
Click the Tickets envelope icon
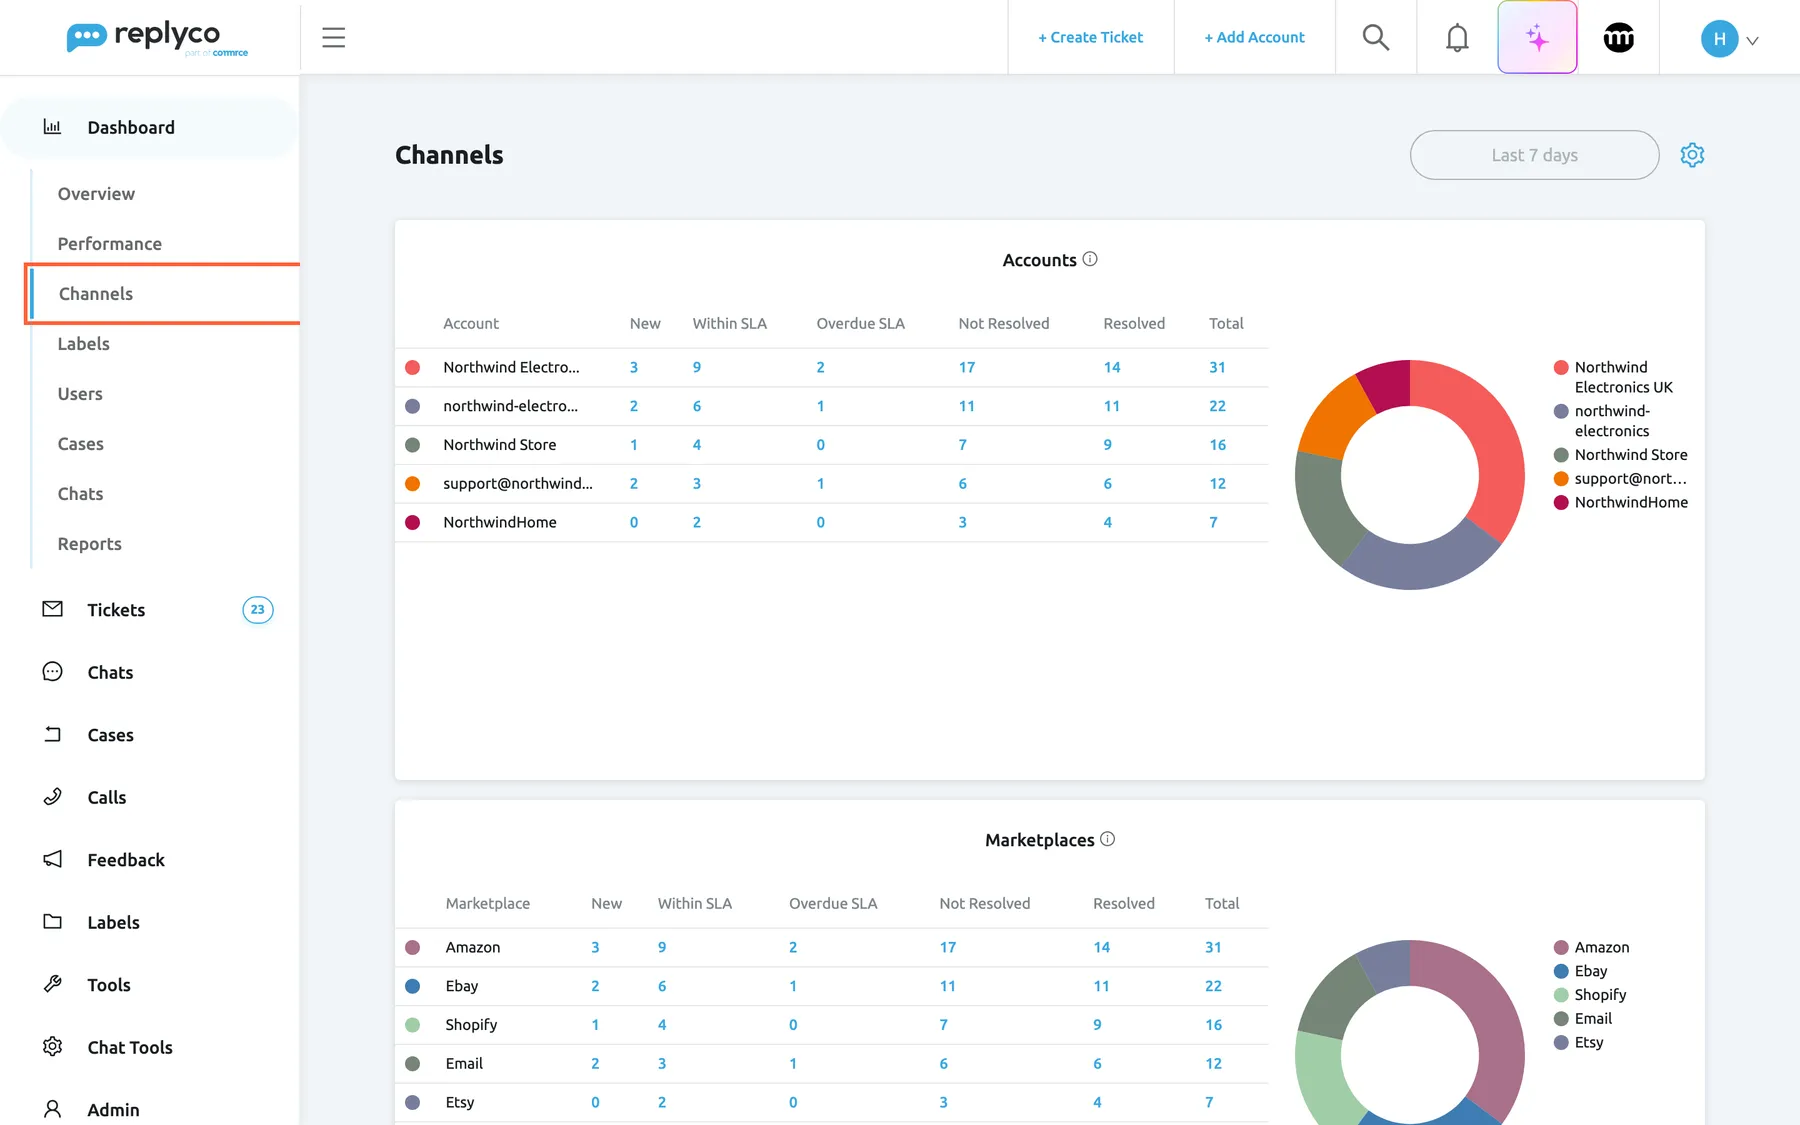click(x=53, y=609)
